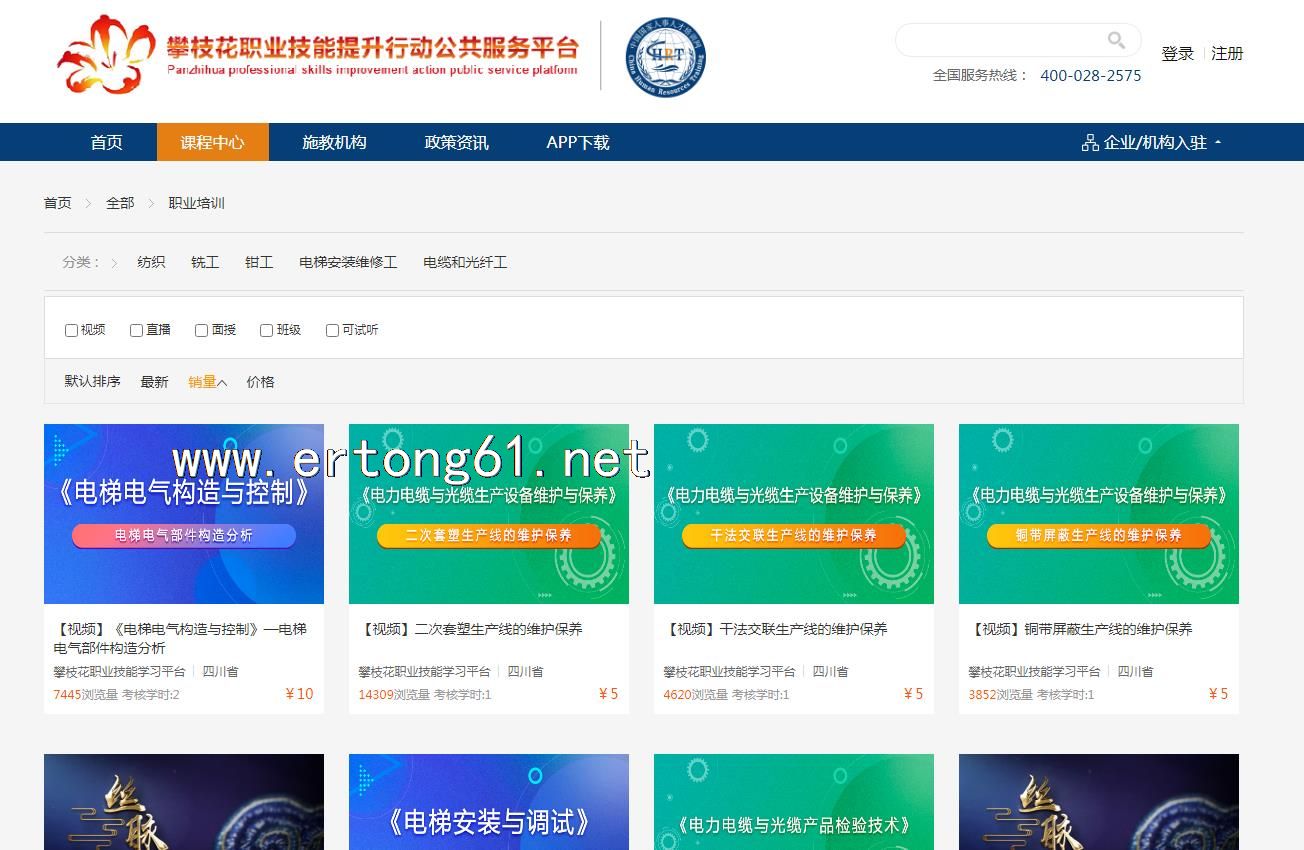Click the Panzhihua platform flower logo
Viewport: 1304px width, 850px height.
[106, 55]
